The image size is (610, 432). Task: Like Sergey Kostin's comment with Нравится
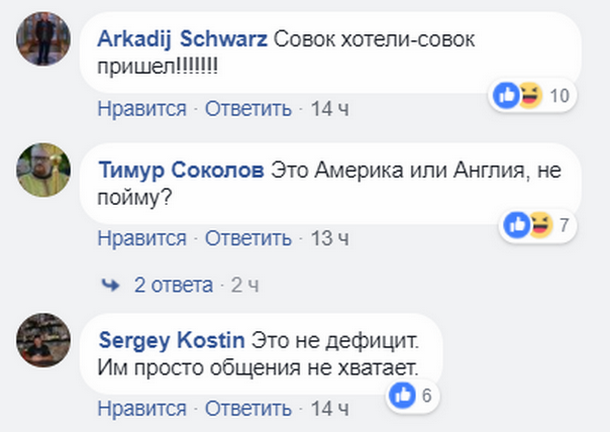click(x=141, y=408)
